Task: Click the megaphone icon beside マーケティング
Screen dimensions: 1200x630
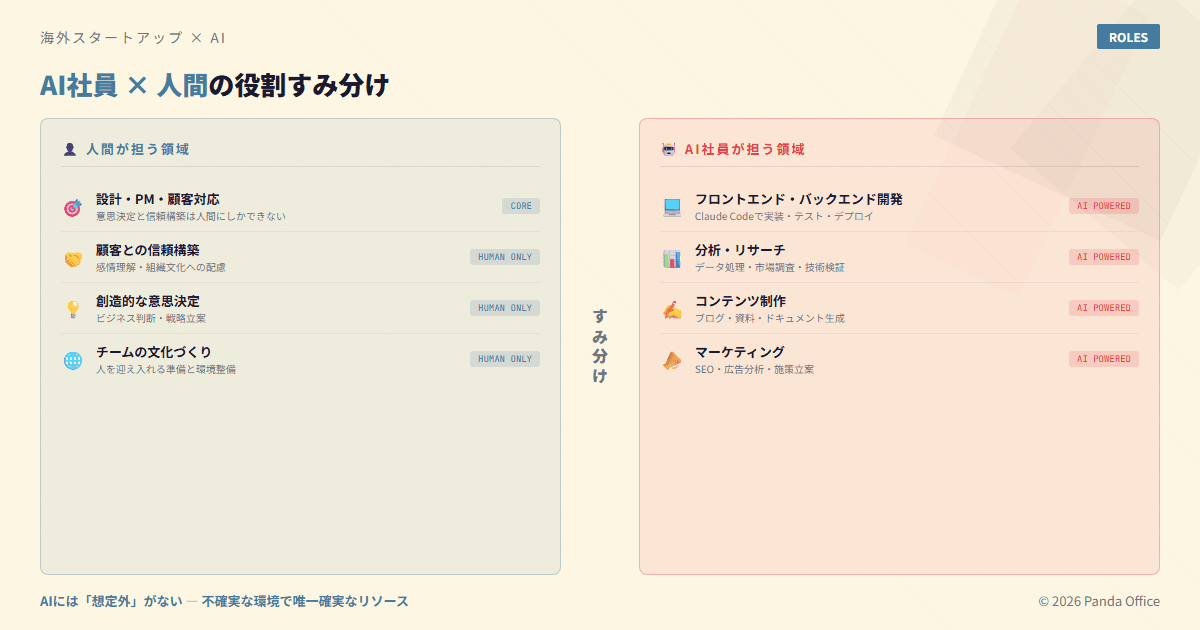Action: pos(672,360)
